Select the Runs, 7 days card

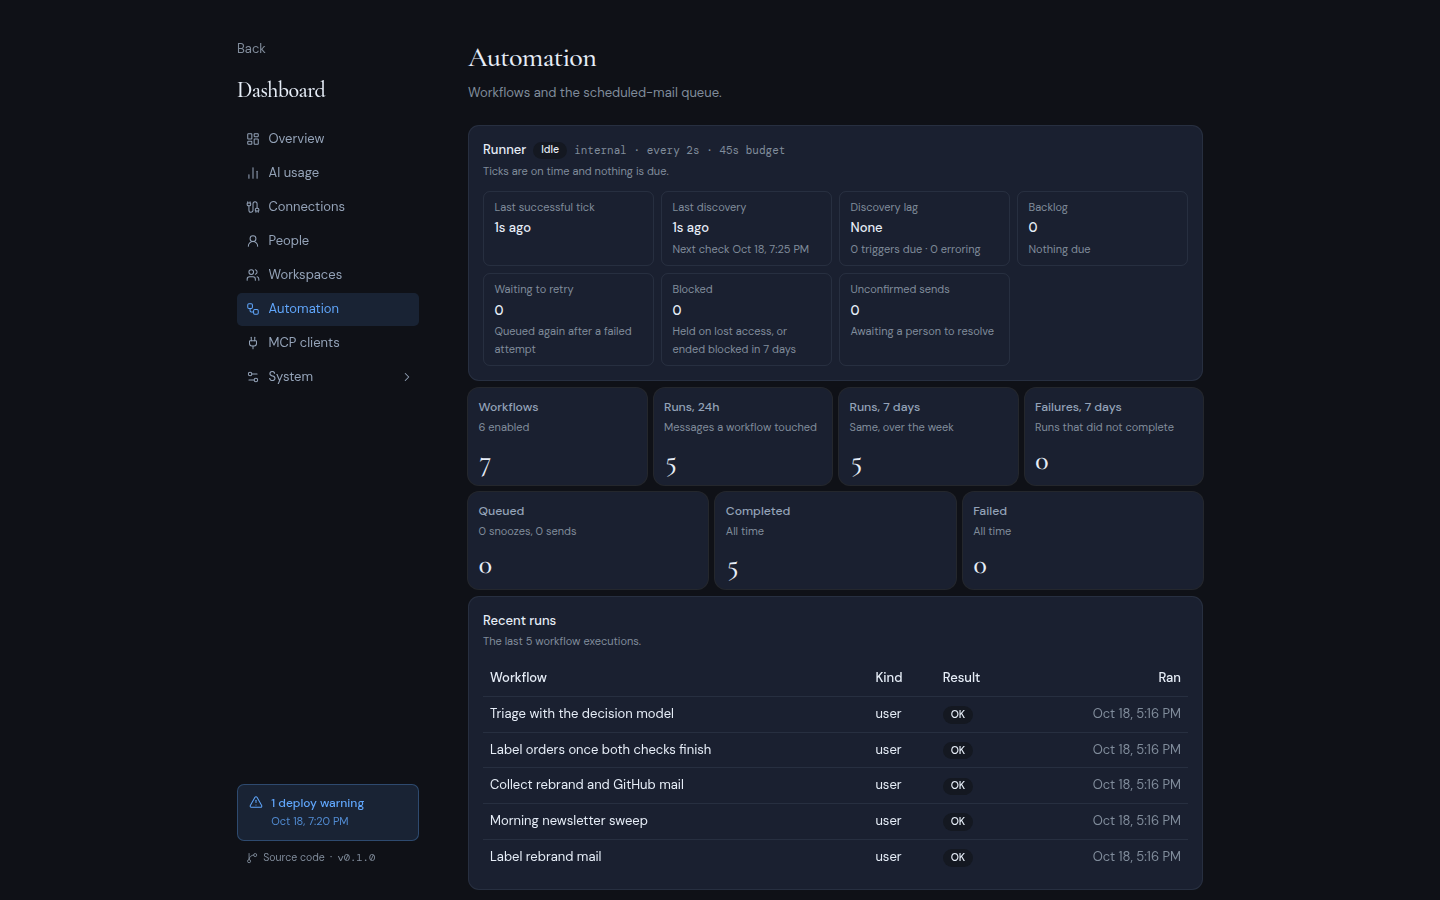929,437
